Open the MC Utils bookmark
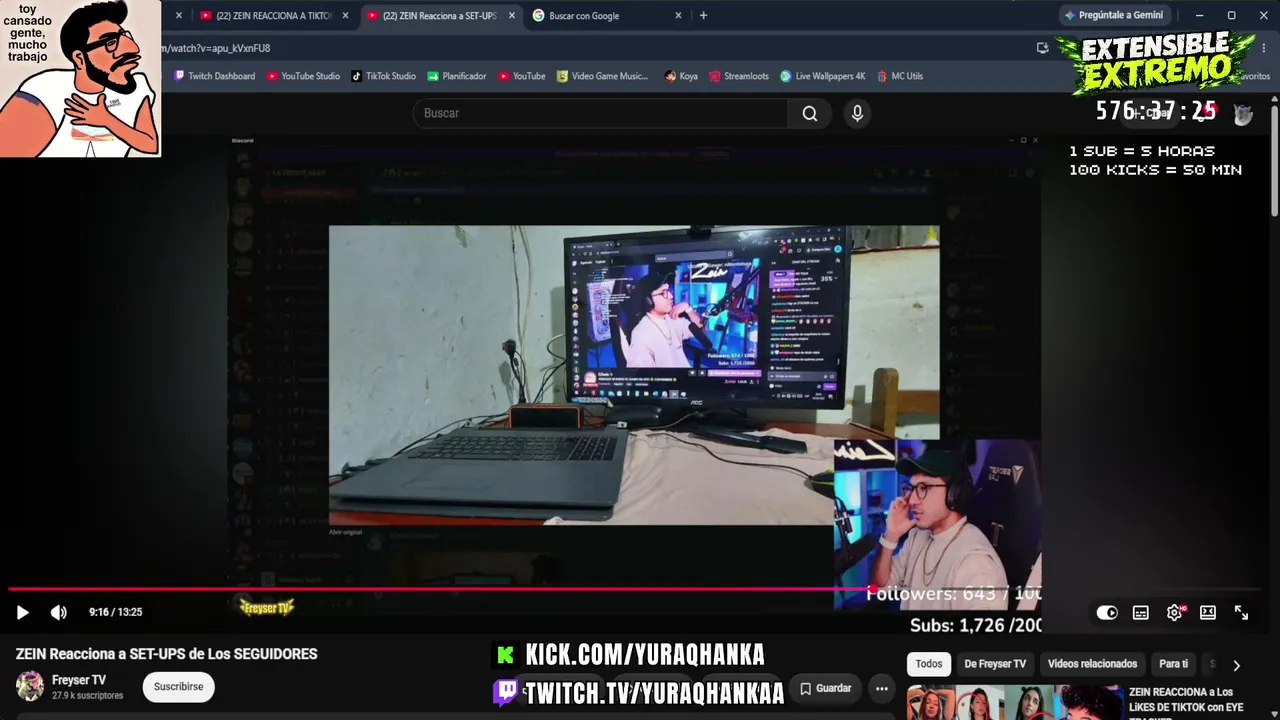This screenshot has height=720, width=1280. pyautogui.click(x=900, y=76)
